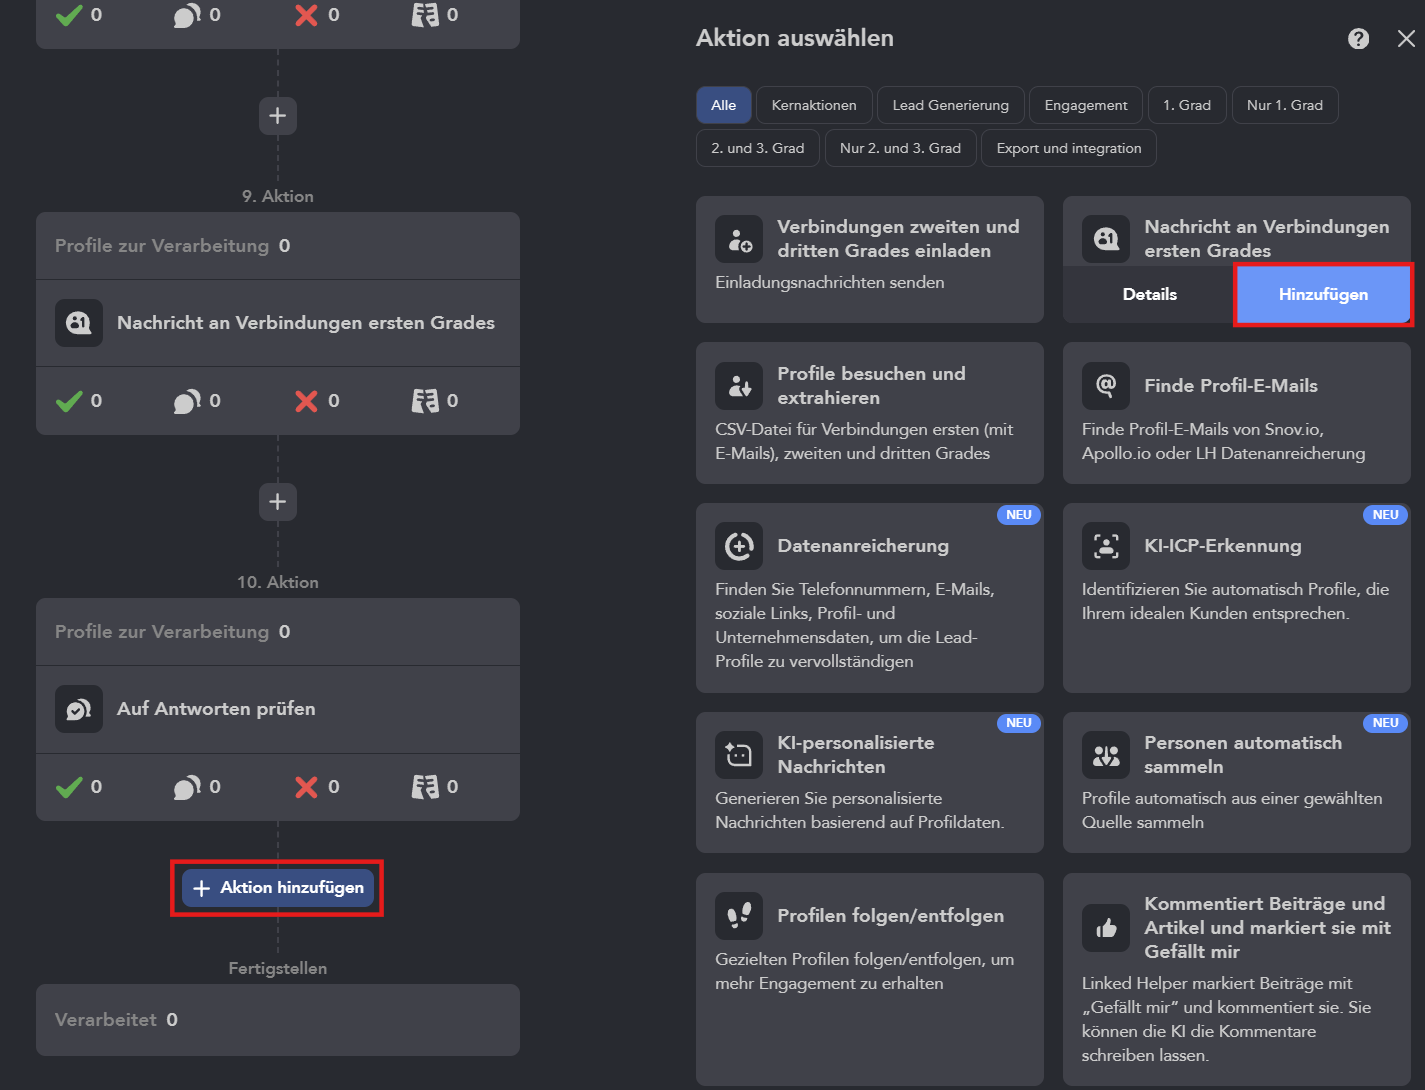Click green checkmark in 10. Aktion stats
Image resolution: width=1425 pixels, height=1090 pixels.
tap(69, 787)
